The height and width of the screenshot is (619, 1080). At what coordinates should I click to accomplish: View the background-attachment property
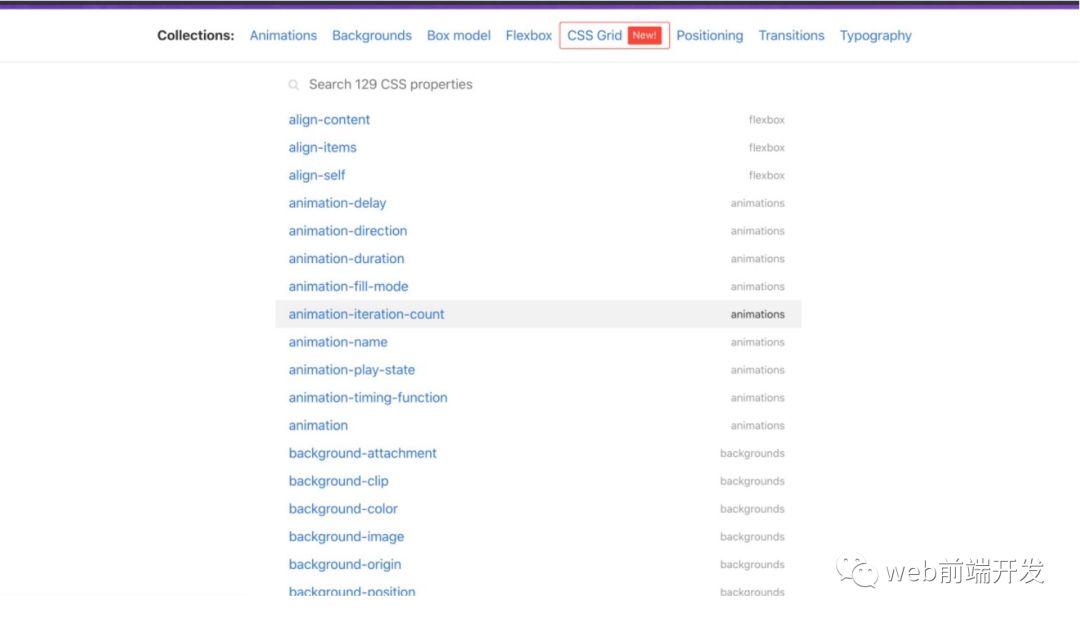point(362,453)
